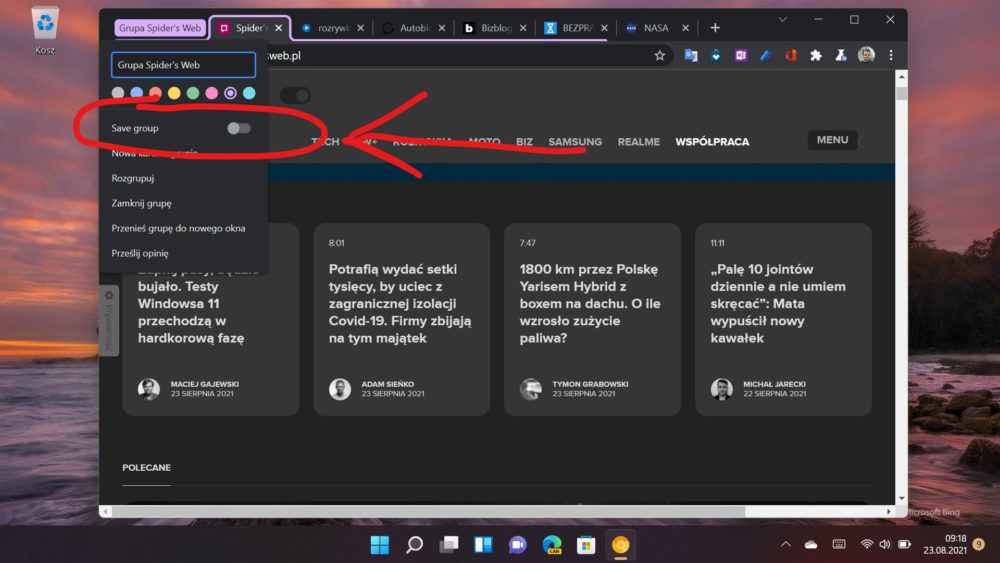
Task: Launch Edge Canary from the taskbar
Action: pos(552,545)
